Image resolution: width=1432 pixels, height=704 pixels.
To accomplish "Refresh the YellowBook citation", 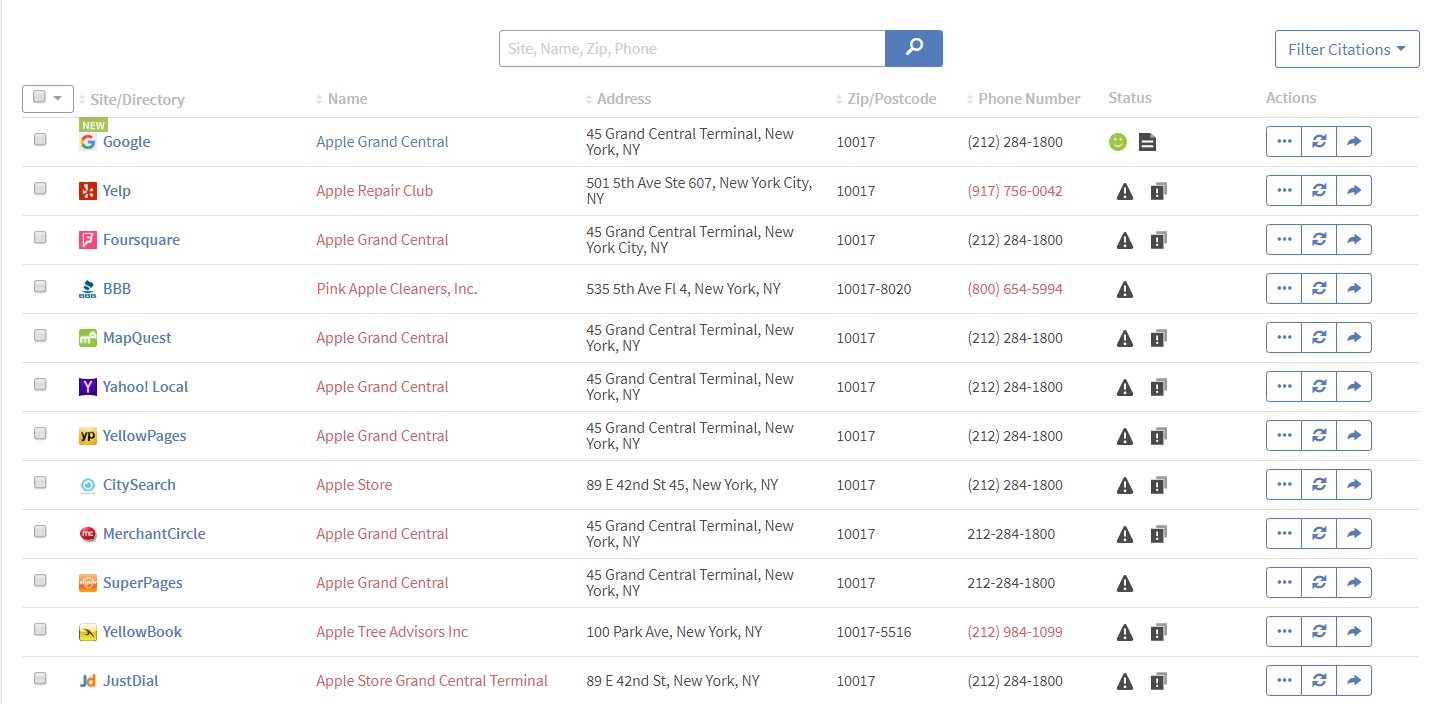I will point(1319,632).
